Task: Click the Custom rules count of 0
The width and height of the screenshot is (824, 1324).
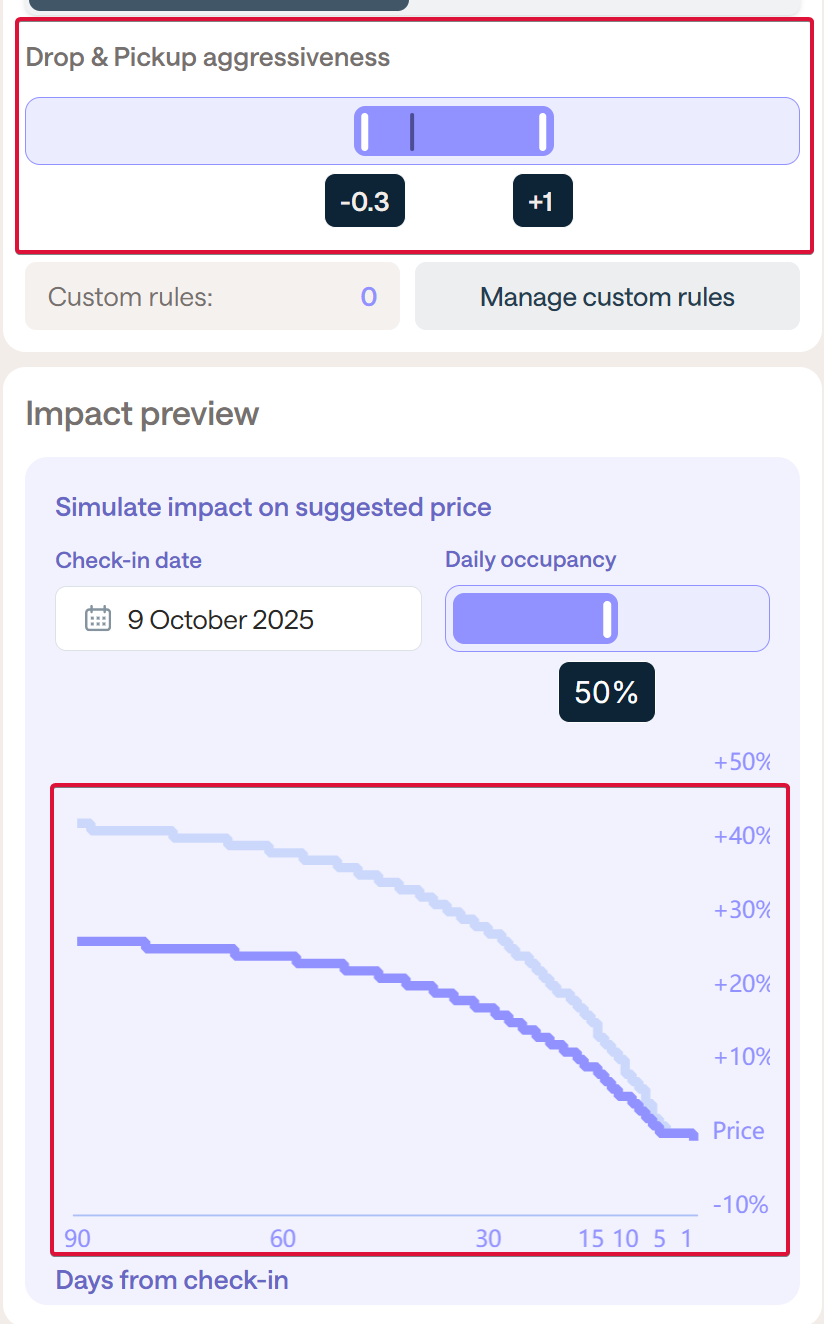Action: (368, 297)
